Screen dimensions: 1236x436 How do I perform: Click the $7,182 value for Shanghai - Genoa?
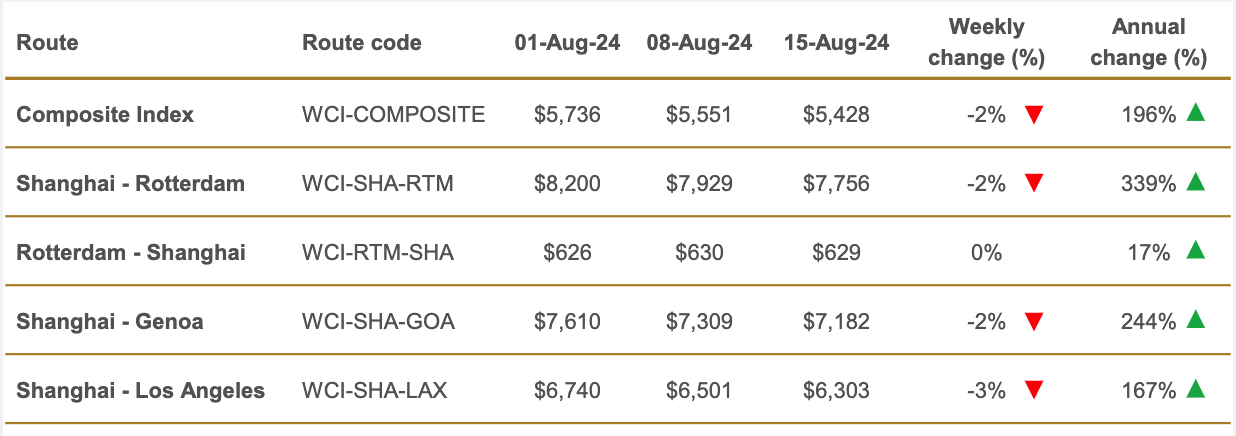click(x=836, y=321)
